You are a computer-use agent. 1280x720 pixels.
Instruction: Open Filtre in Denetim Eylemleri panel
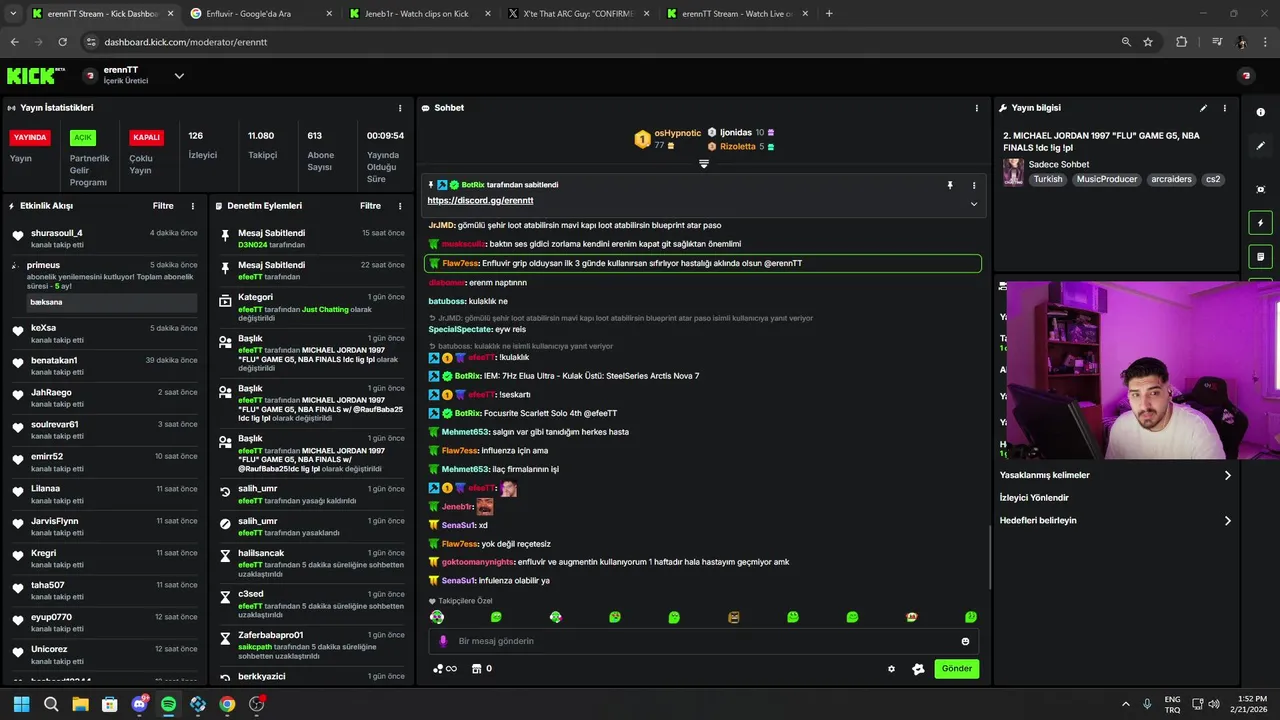click(370, 206)
